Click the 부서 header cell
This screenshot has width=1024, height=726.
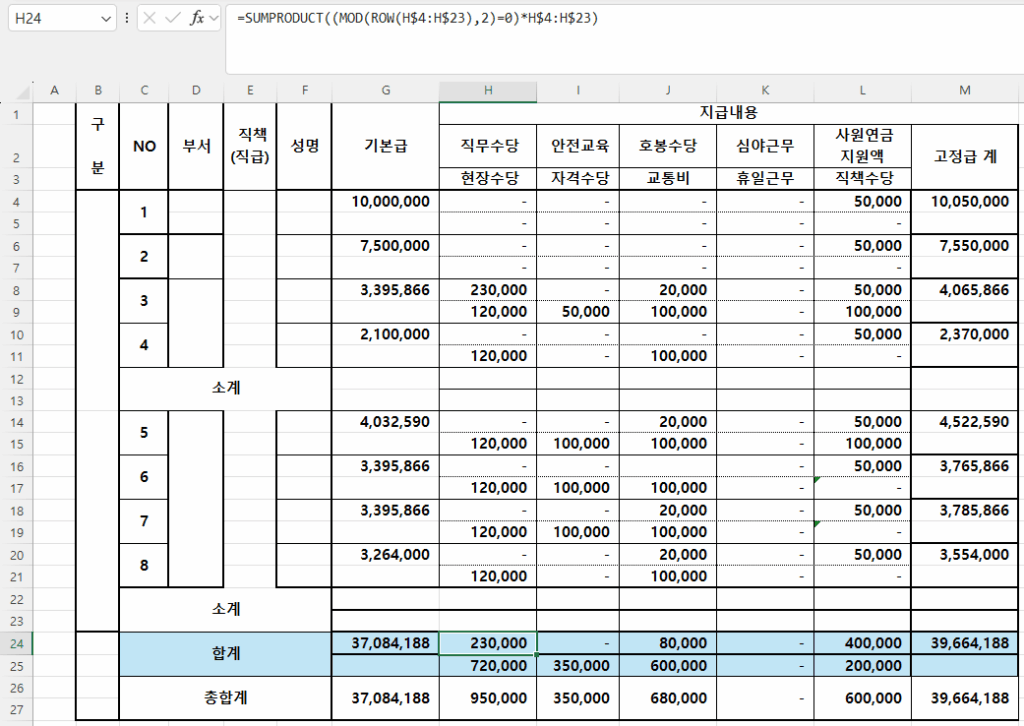[x=196, y=146]
